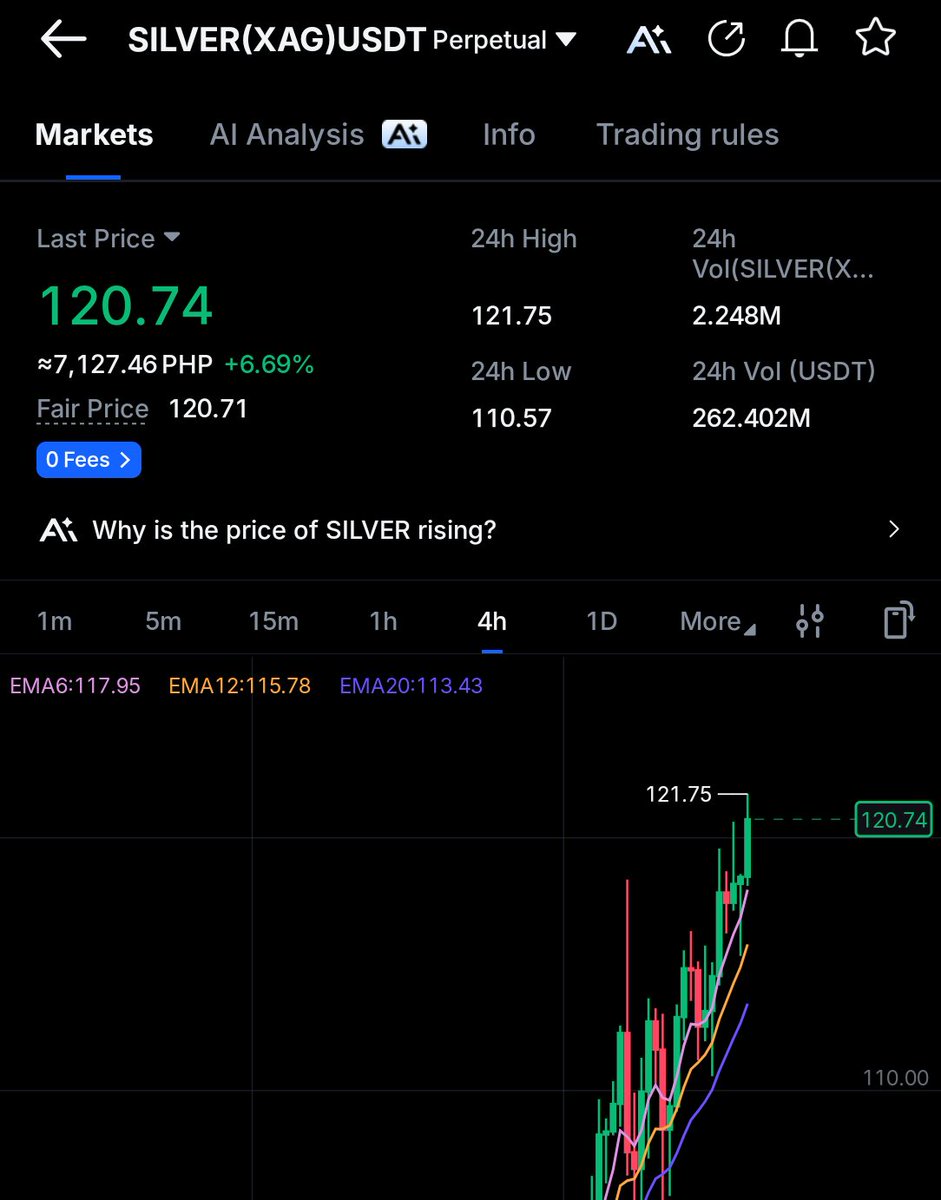The width and height of the screenshot is (941, 1200).
Task: Select the 1D chart timeframe
Action: (601, 621)
